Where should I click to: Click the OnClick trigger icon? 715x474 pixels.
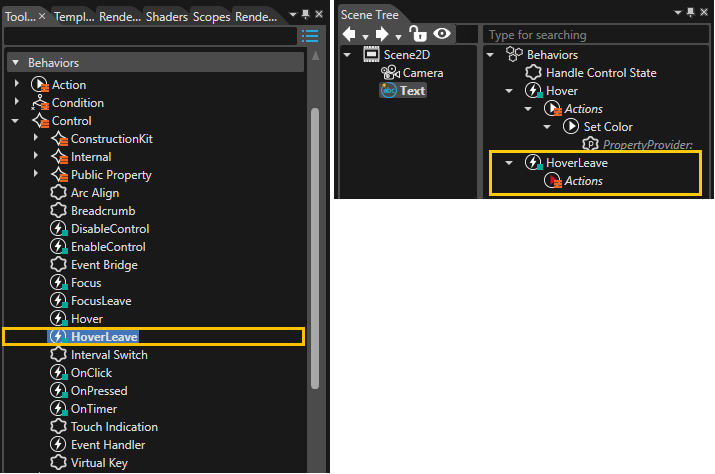click(58, 373)
